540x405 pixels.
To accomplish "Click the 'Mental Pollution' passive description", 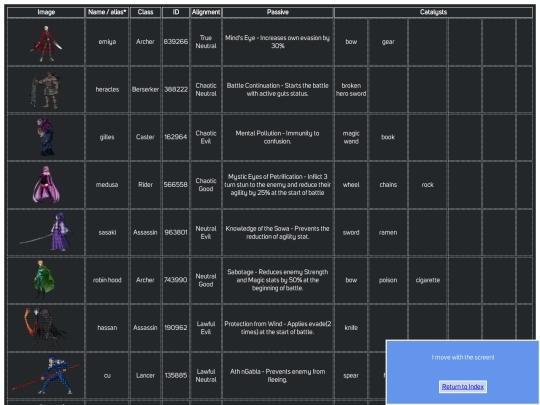I will click(x=278, y=137).
